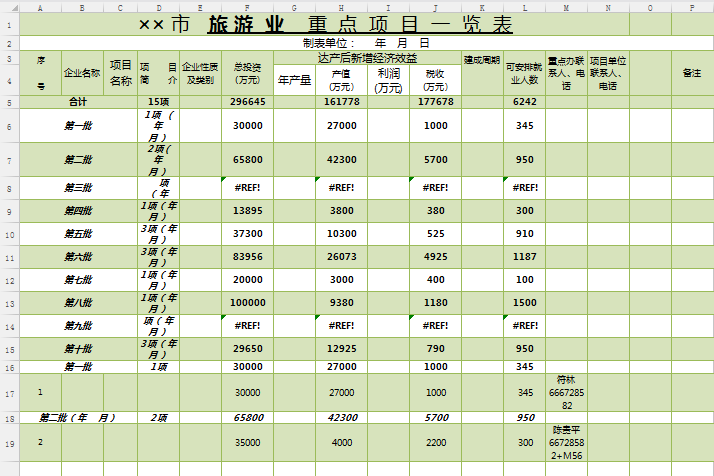Click the 第六批 batch label cell
The image size is (714, 476).
(78, 257)
